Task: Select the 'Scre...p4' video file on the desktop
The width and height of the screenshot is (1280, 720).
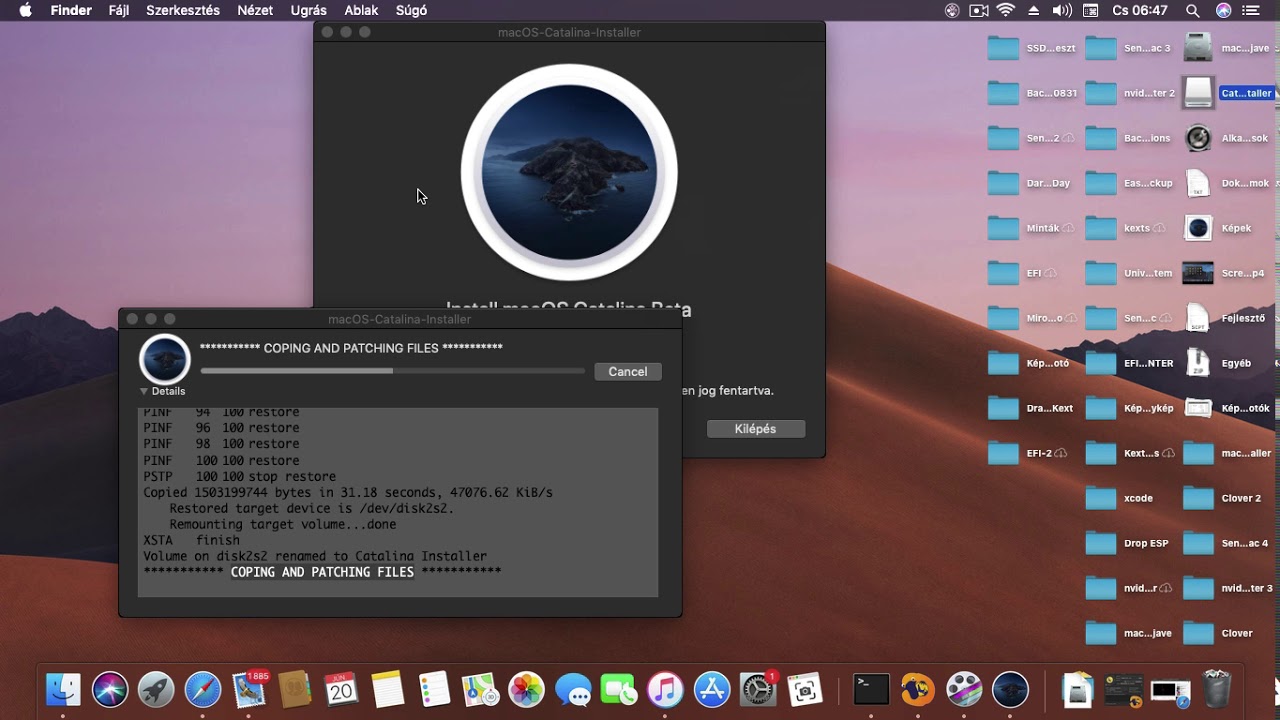Action: click(1198, 273)
